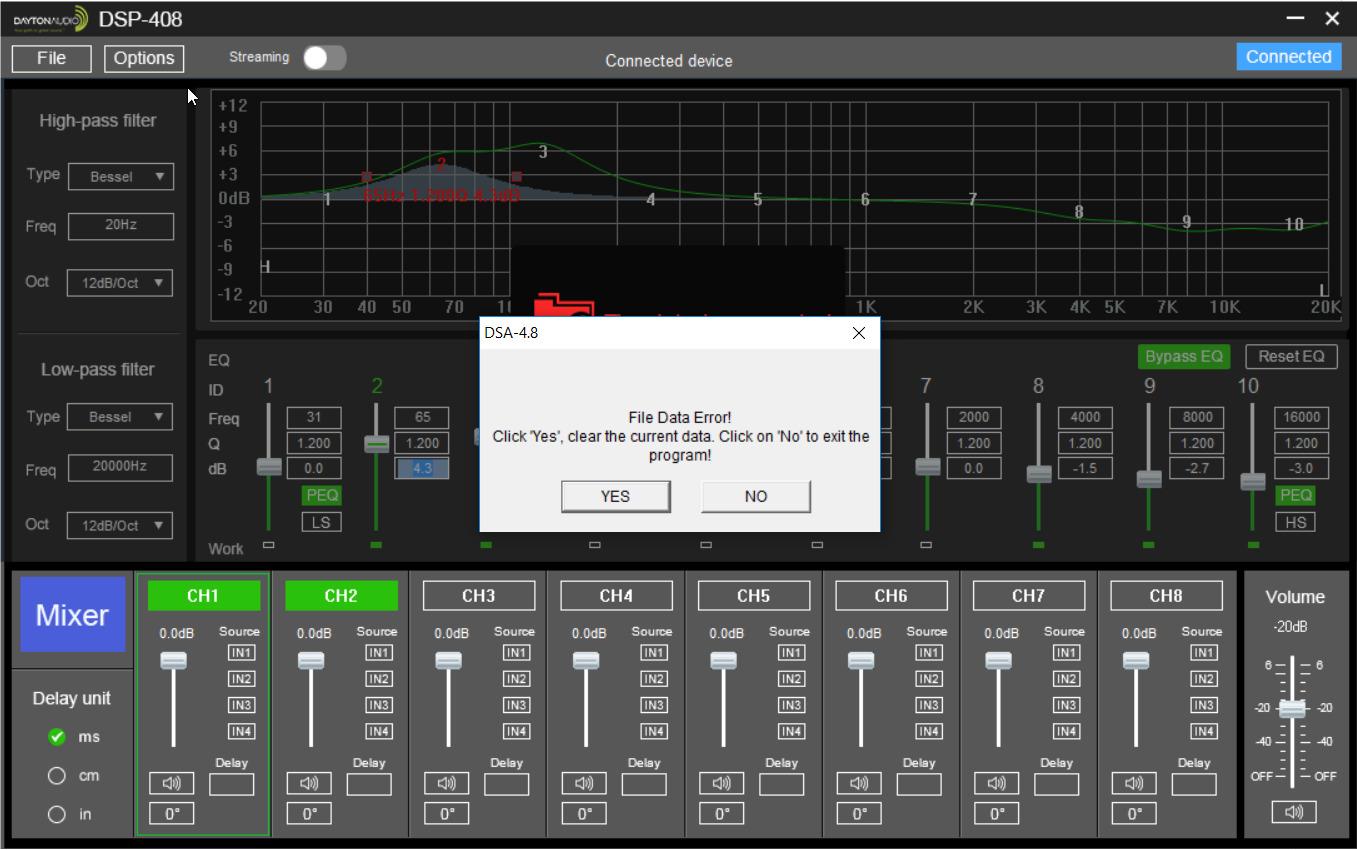Open Low-pass filter Type dropdown
The image size is (1357, 850).
[x=120, y=417]
